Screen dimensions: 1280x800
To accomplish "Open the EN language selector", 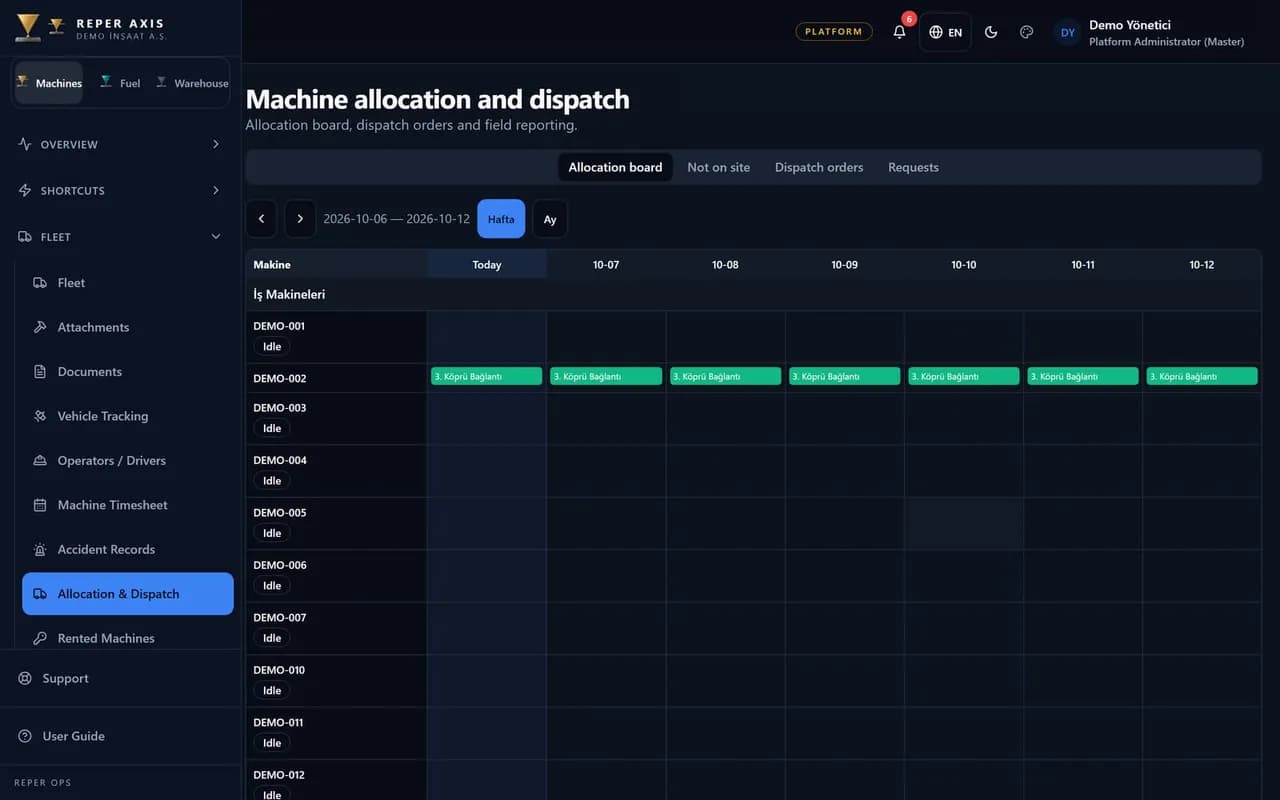I will coord(945,32).
